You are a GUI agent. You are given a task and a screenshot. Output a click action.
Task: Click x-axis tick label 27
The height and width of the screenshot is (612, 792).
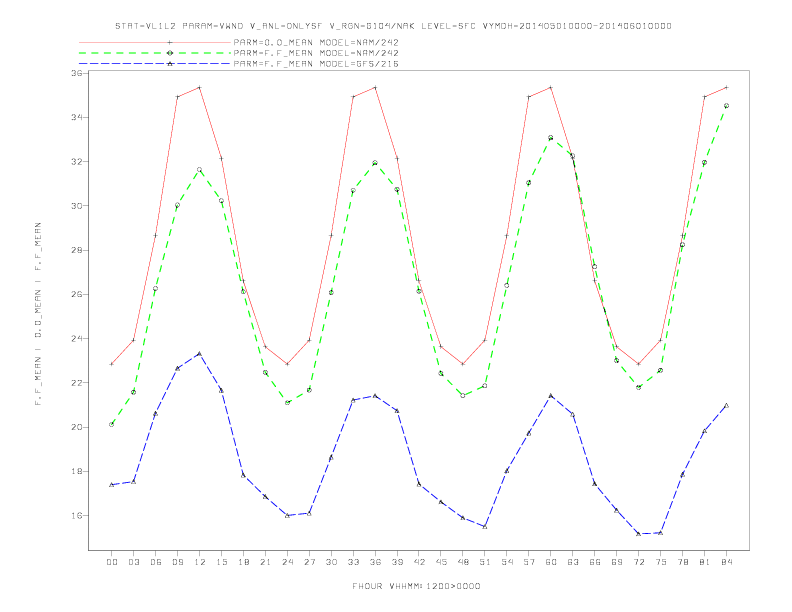click(309, 562)
